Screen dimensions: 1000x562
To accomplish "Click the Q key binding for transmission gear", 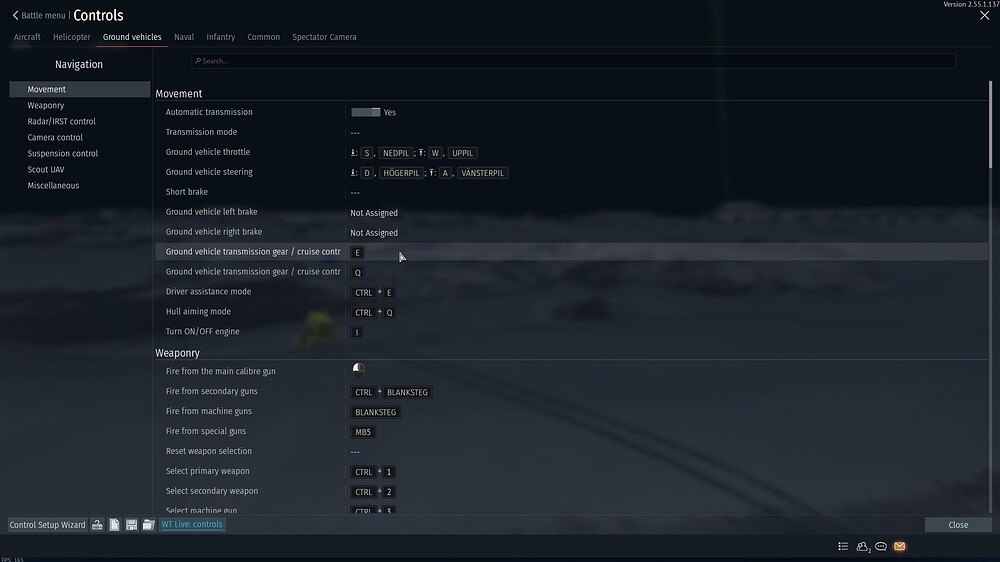I will point(357,272).
